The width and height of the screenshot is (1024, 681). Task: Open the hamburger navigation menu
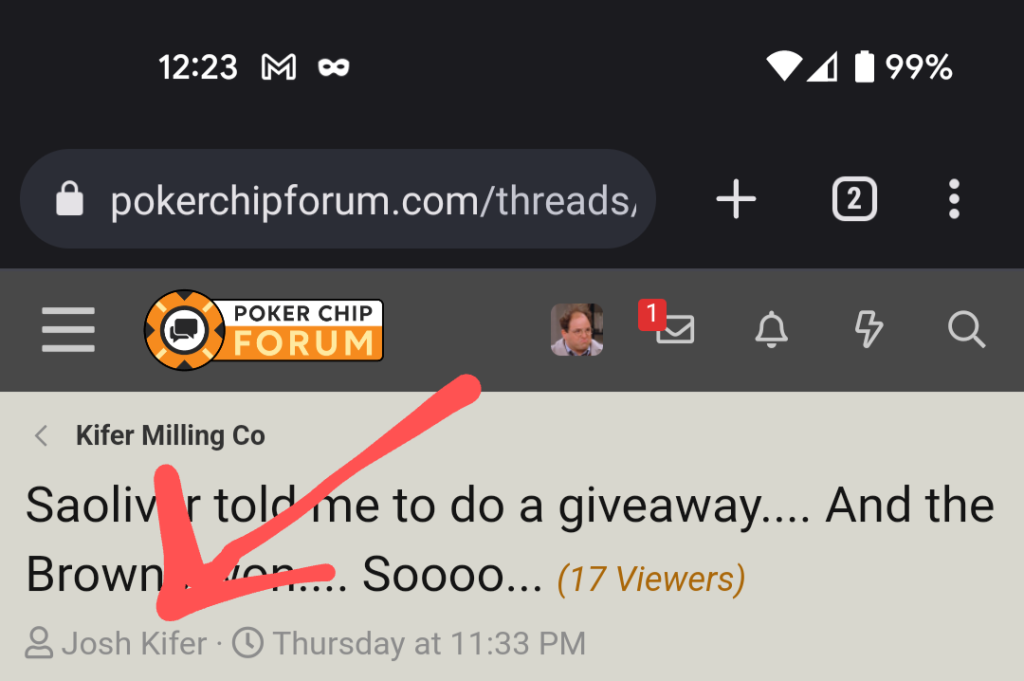click(68, 329)
